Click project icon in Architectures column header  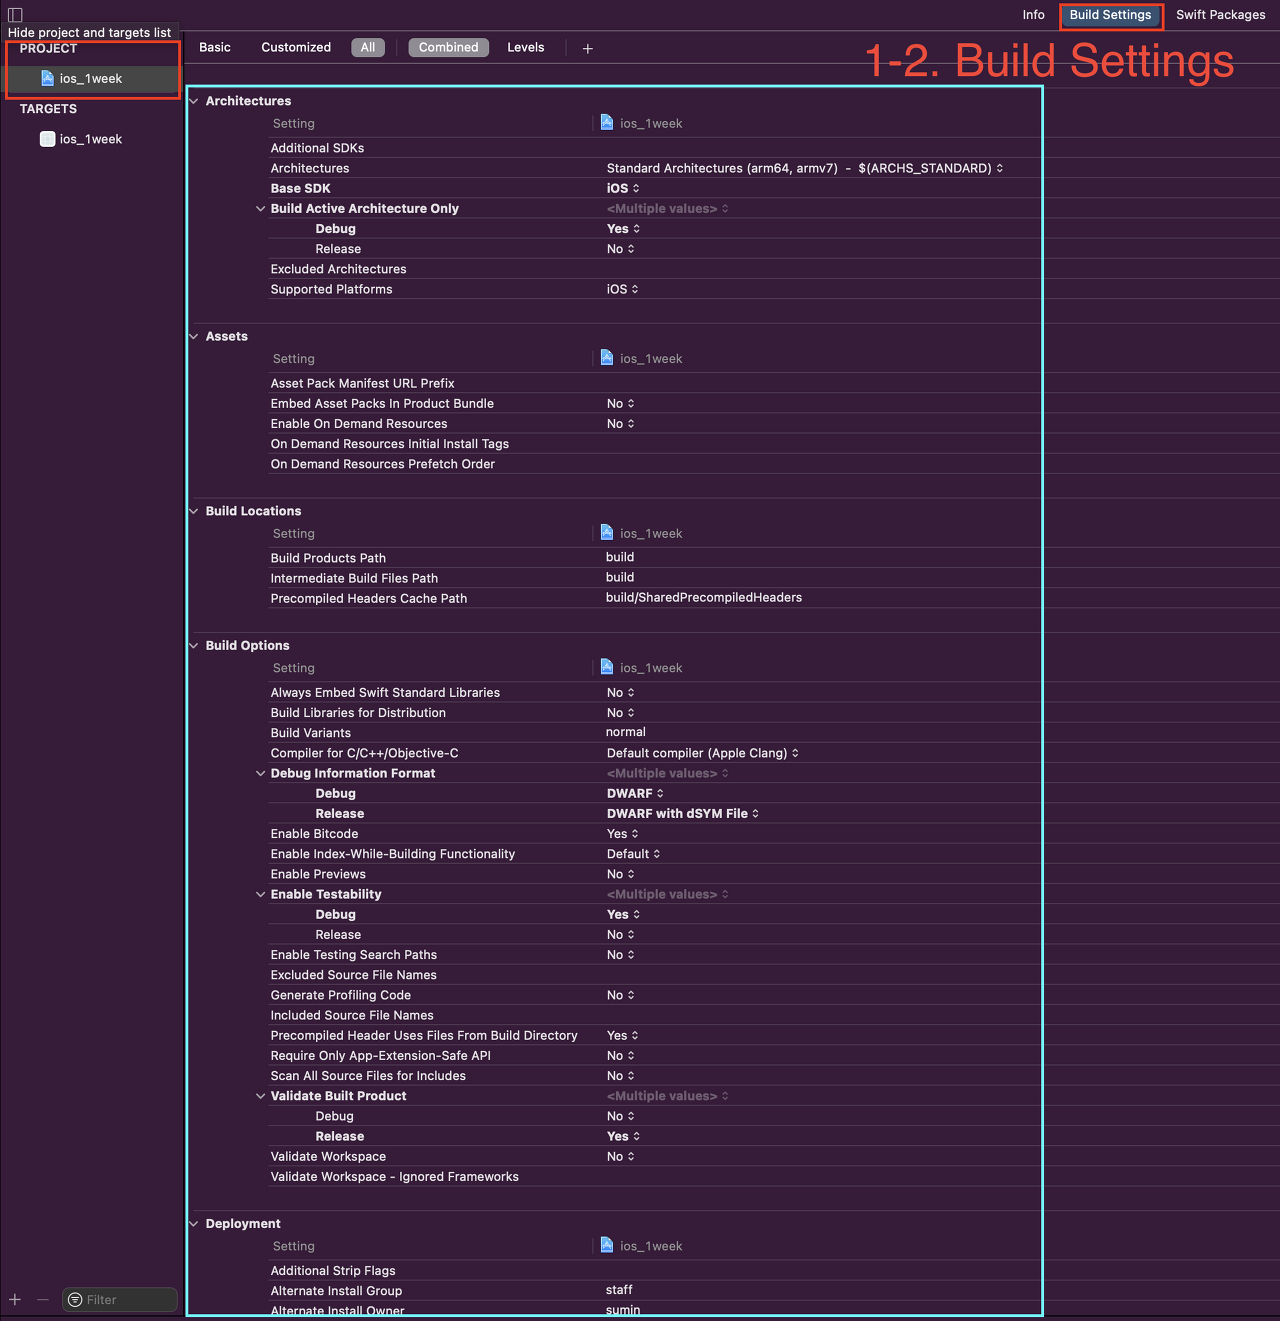click(x=607, y=123)
